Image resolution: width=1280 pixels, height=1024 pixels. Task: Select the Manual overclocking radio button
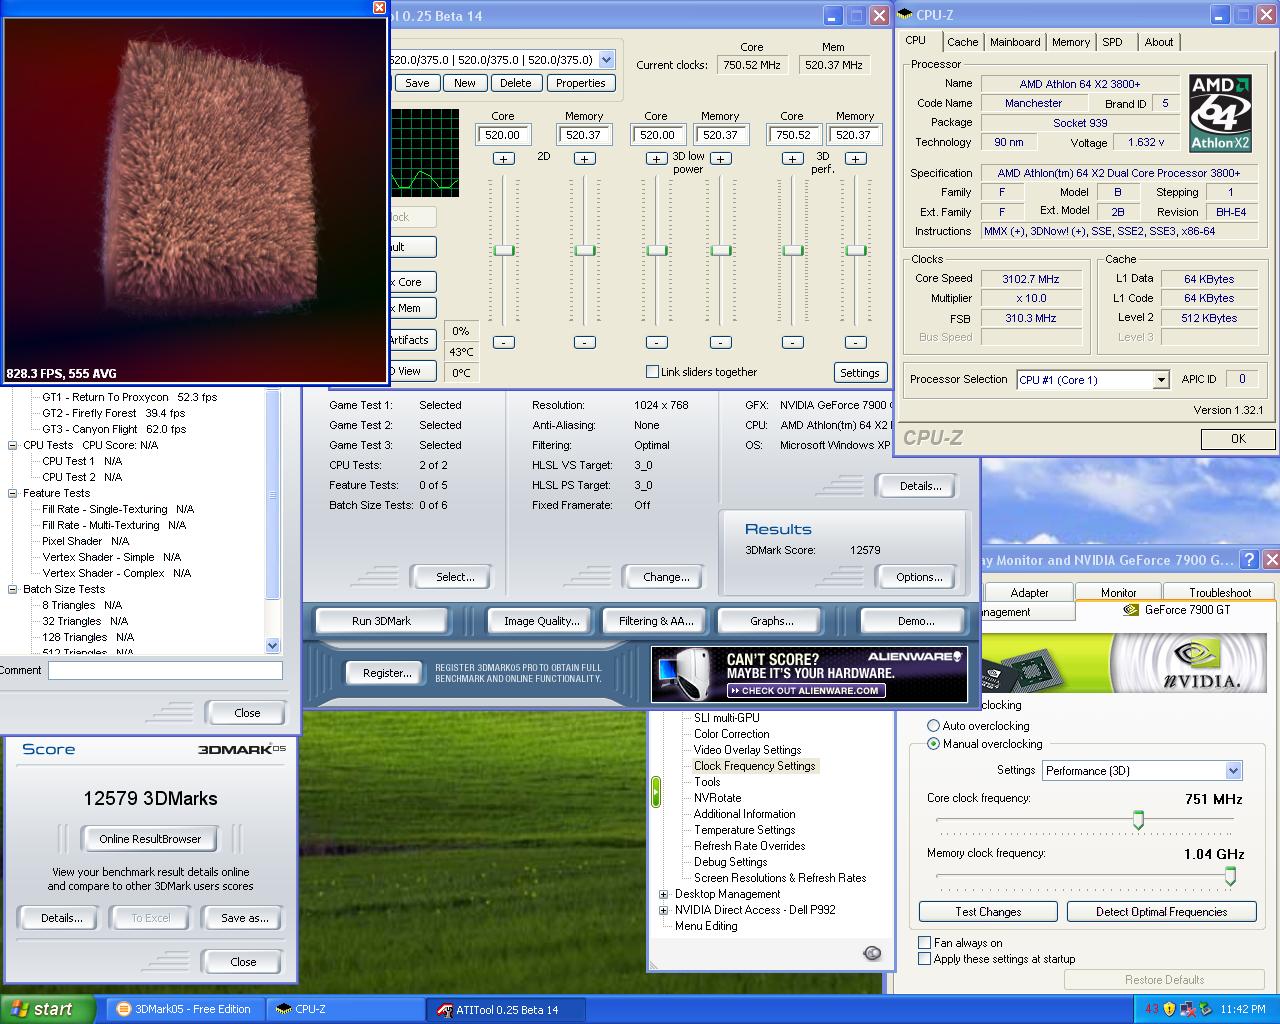[933, 744]
